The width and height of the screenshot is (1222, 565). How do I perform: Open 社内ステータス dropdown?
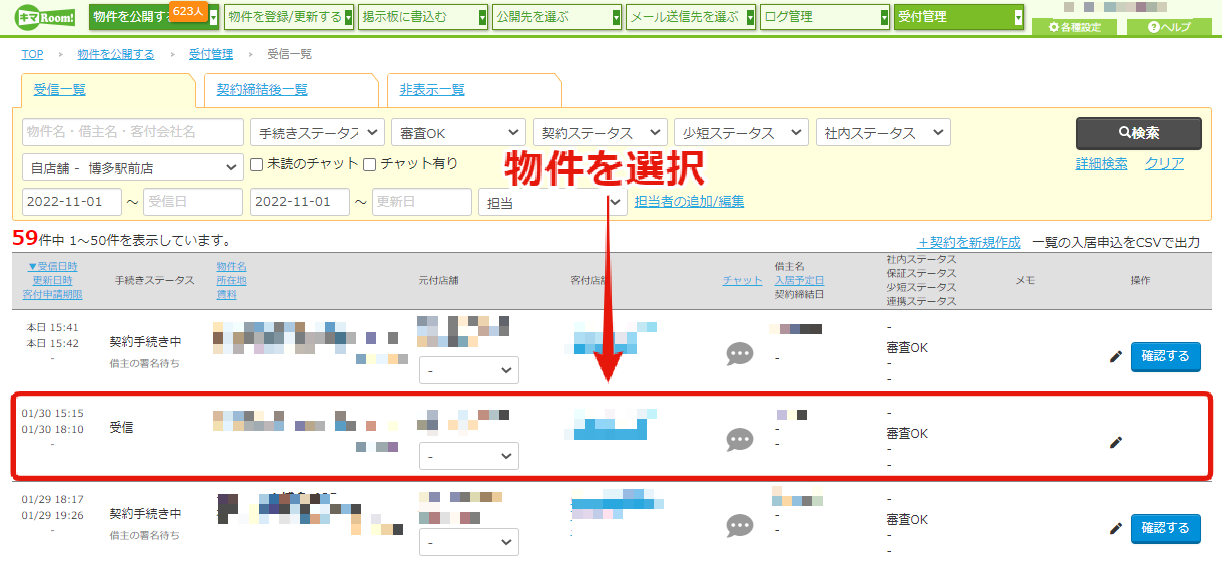tap(883, 133)
